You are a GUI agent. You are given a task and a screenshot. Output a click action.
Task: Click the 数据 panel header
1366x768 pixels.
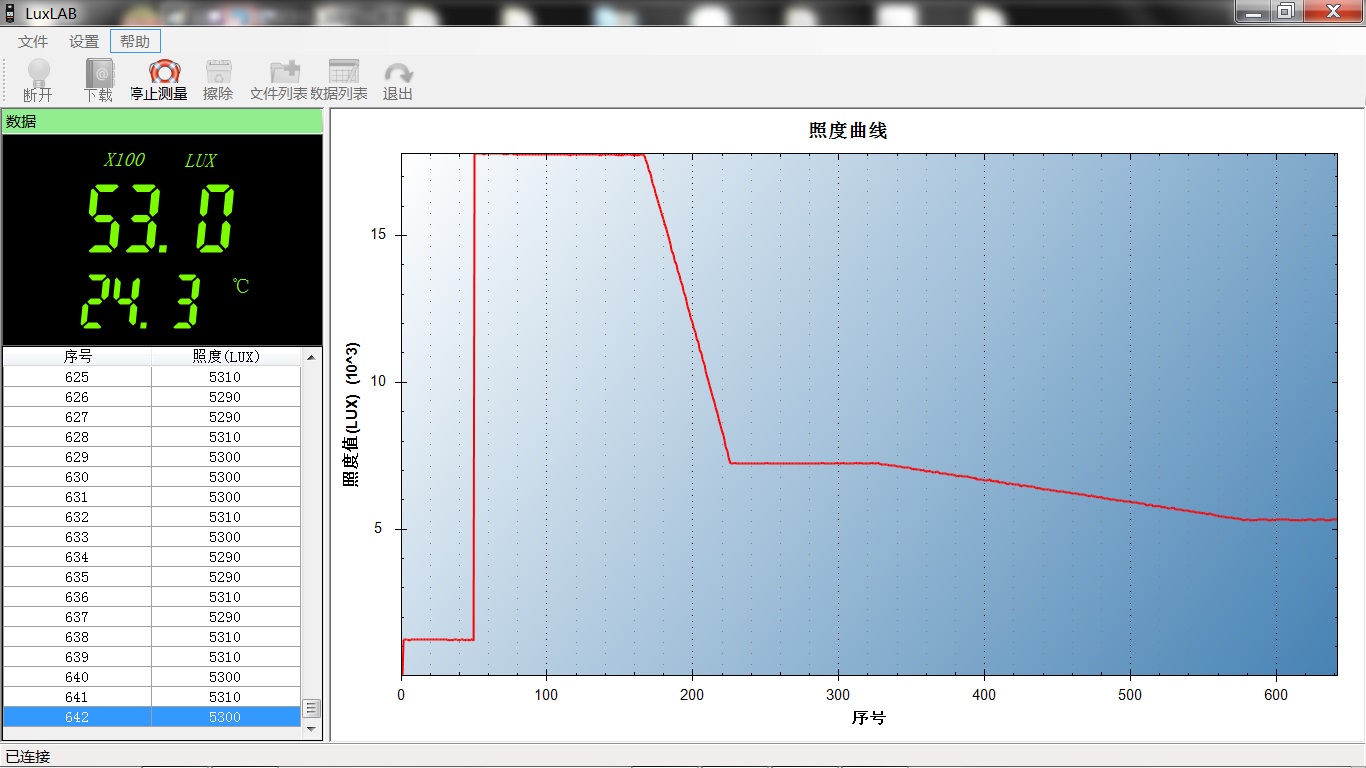(162, 121)
